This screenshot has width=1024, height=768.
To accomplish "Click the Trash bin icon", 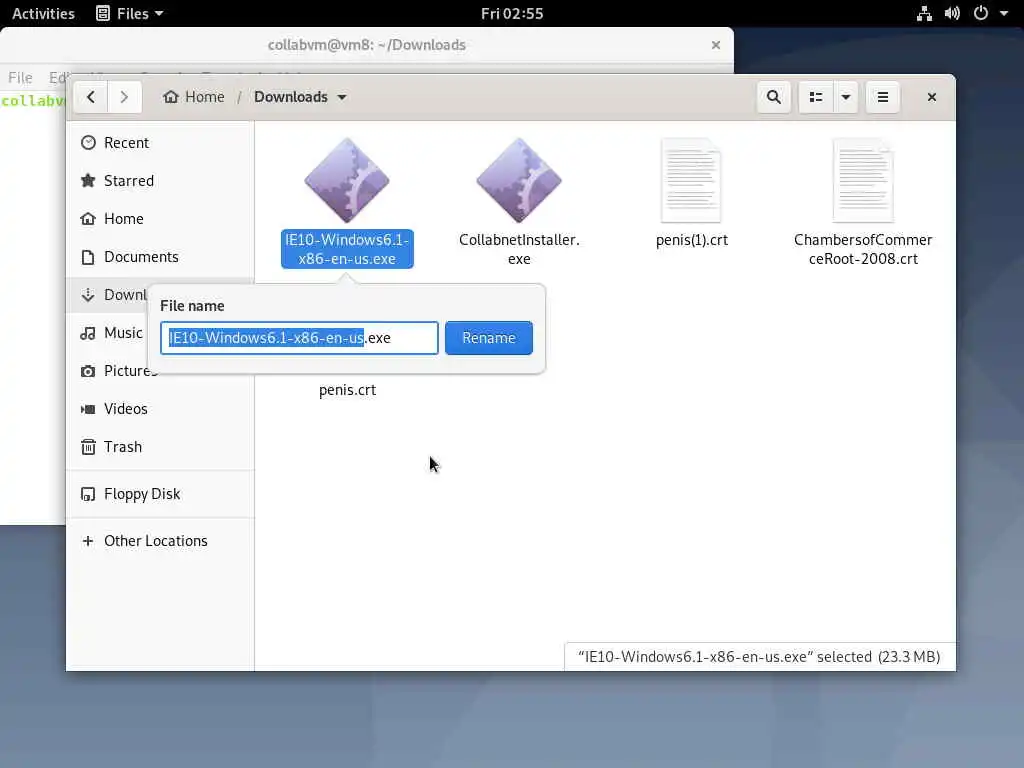I will [x=88, y=447].
